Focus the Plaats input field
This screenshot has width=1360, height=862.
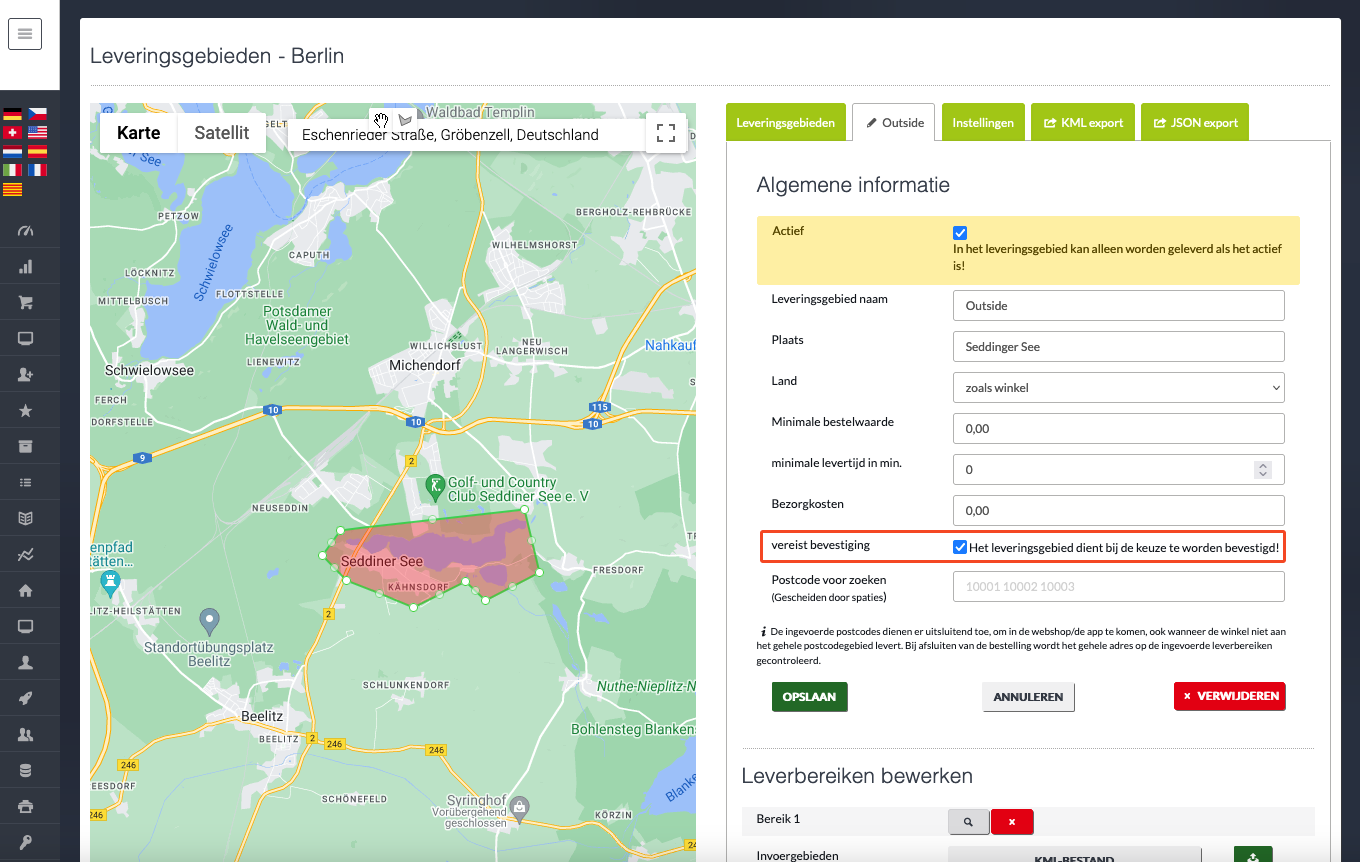[1119, 347]
